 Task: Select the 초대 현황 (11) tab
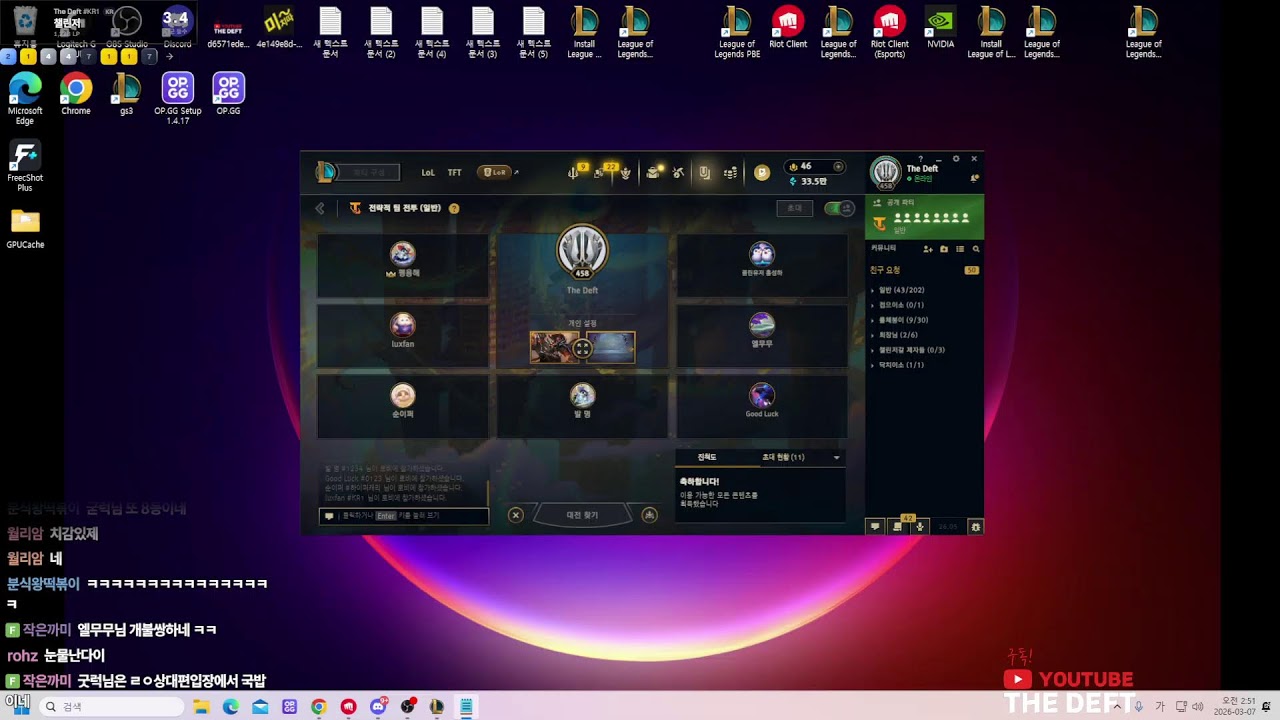point(783,457)
